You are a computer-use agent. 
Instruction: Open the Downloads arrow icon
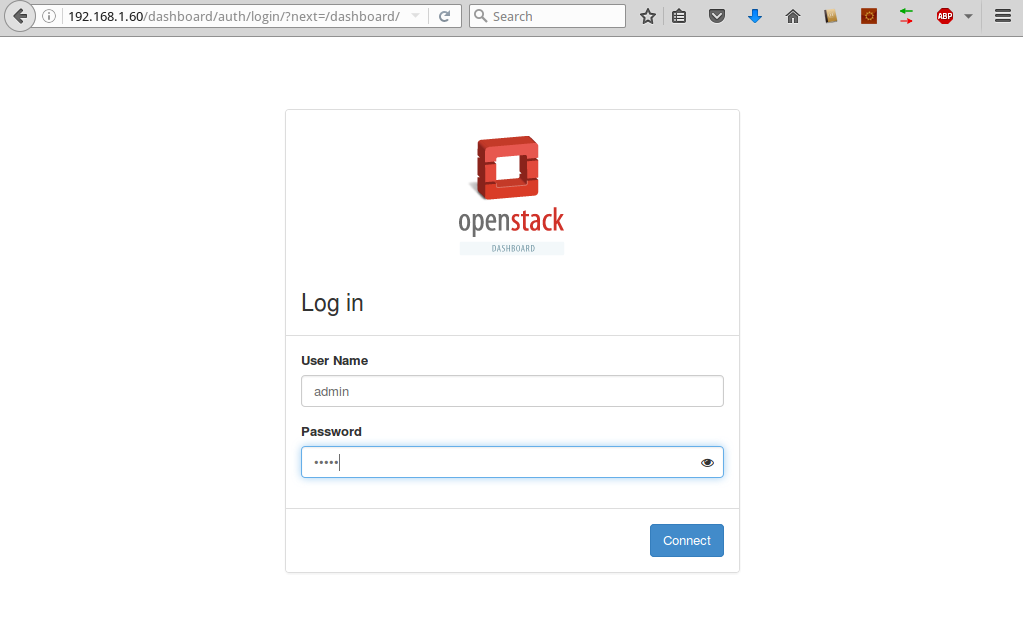[755, 16]
